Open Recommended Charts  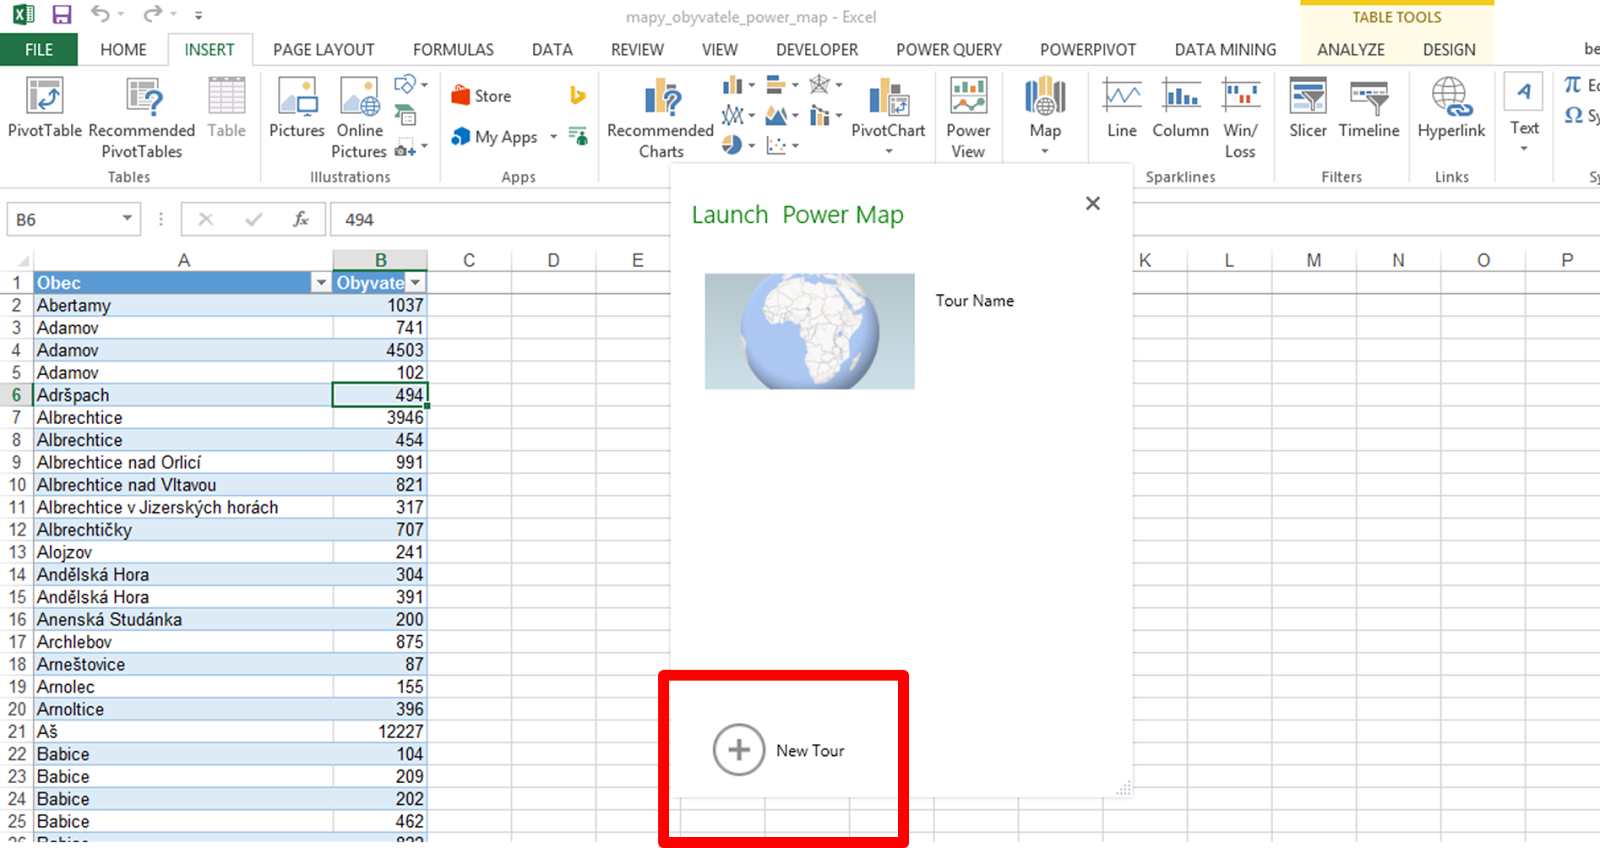tap(661, 118)
